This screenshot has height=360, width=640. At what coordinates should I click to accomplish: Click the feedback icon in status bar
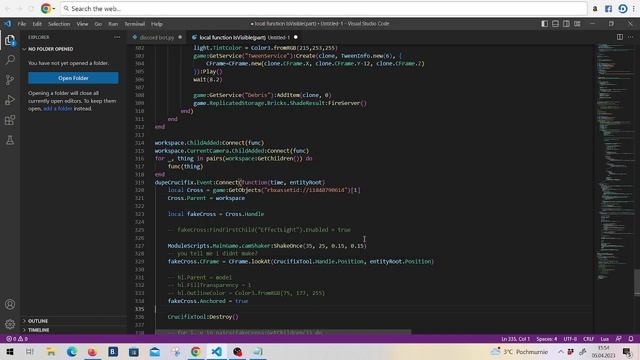(x=619, y=339)
